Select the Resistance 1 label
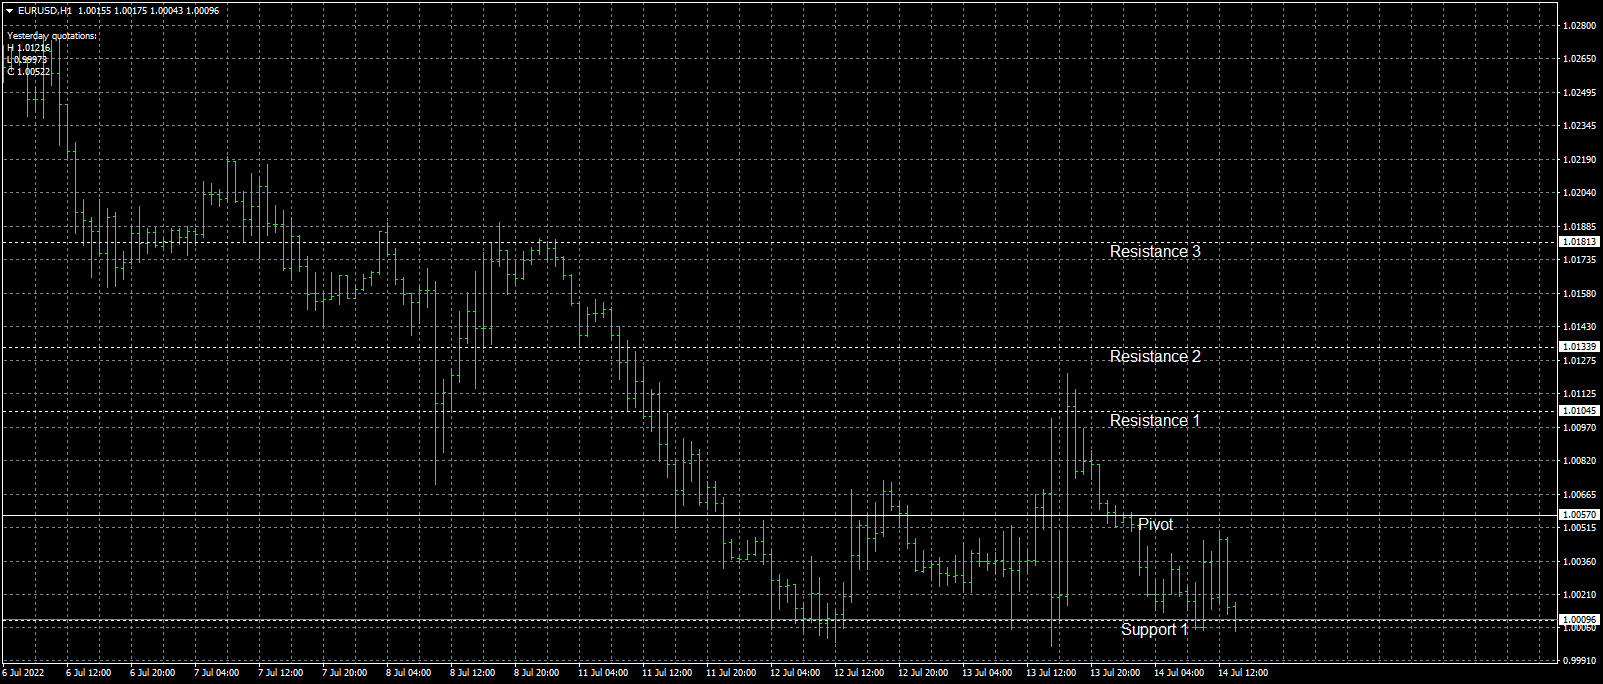This screenshot has width=1603, height=684. click(x=1155, y=421)
